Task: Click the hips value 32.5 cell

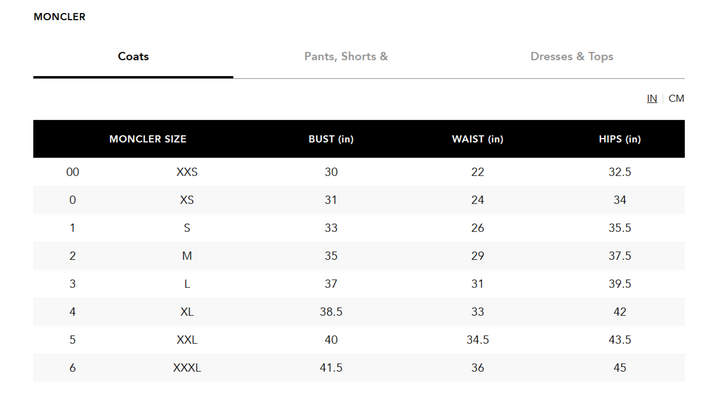Action: 620,172
